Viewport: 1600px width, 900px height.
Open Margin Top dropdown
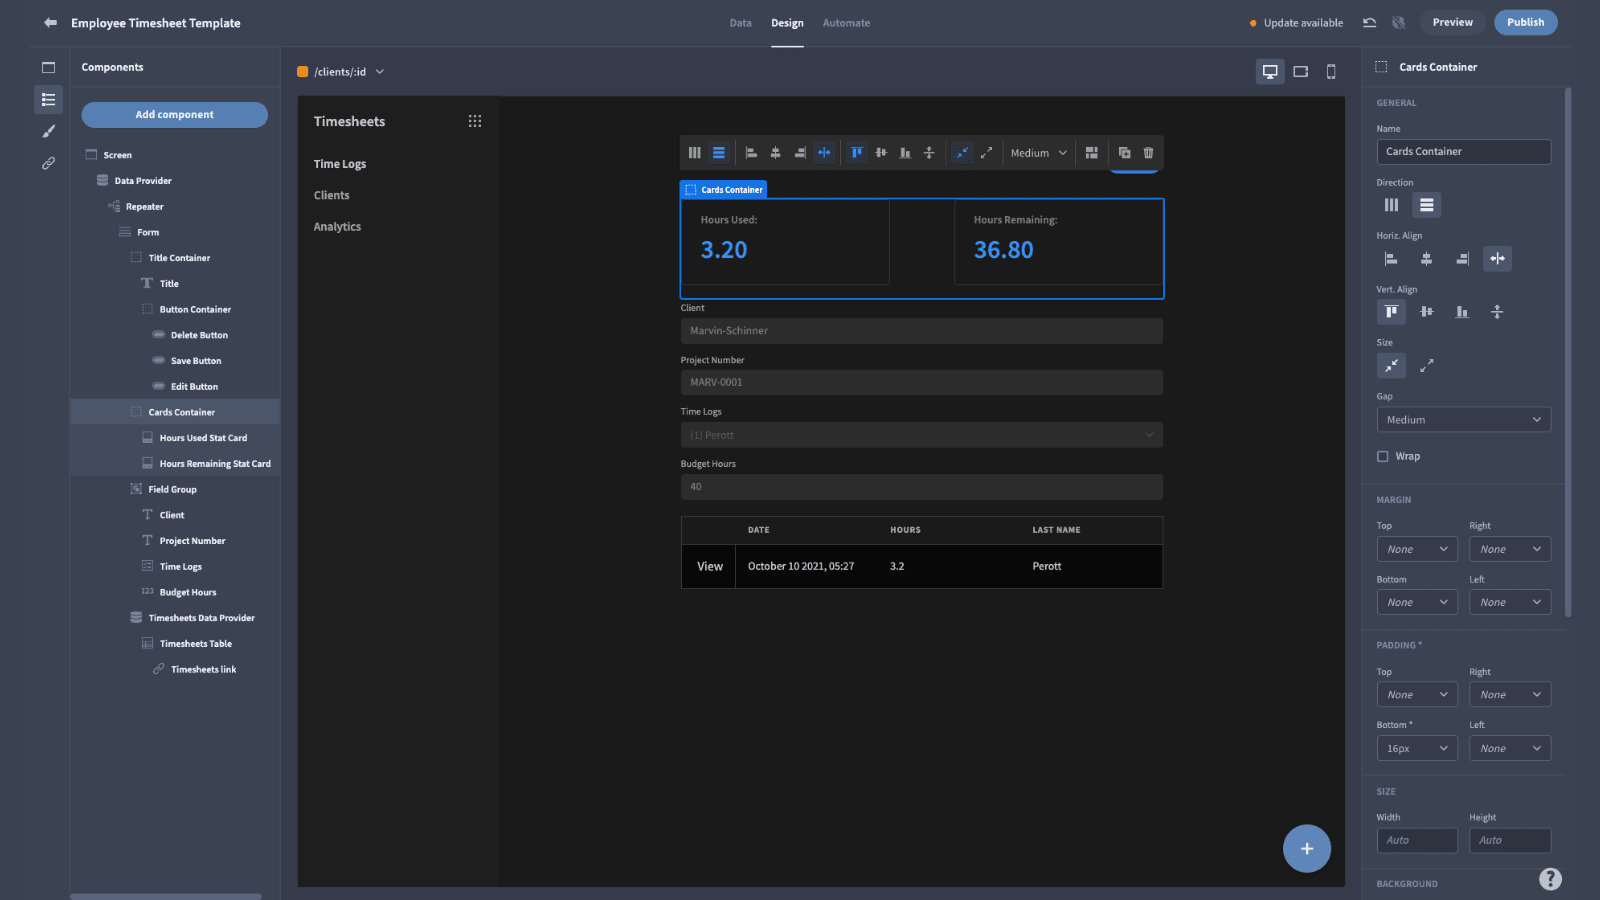coord(1417,549)
